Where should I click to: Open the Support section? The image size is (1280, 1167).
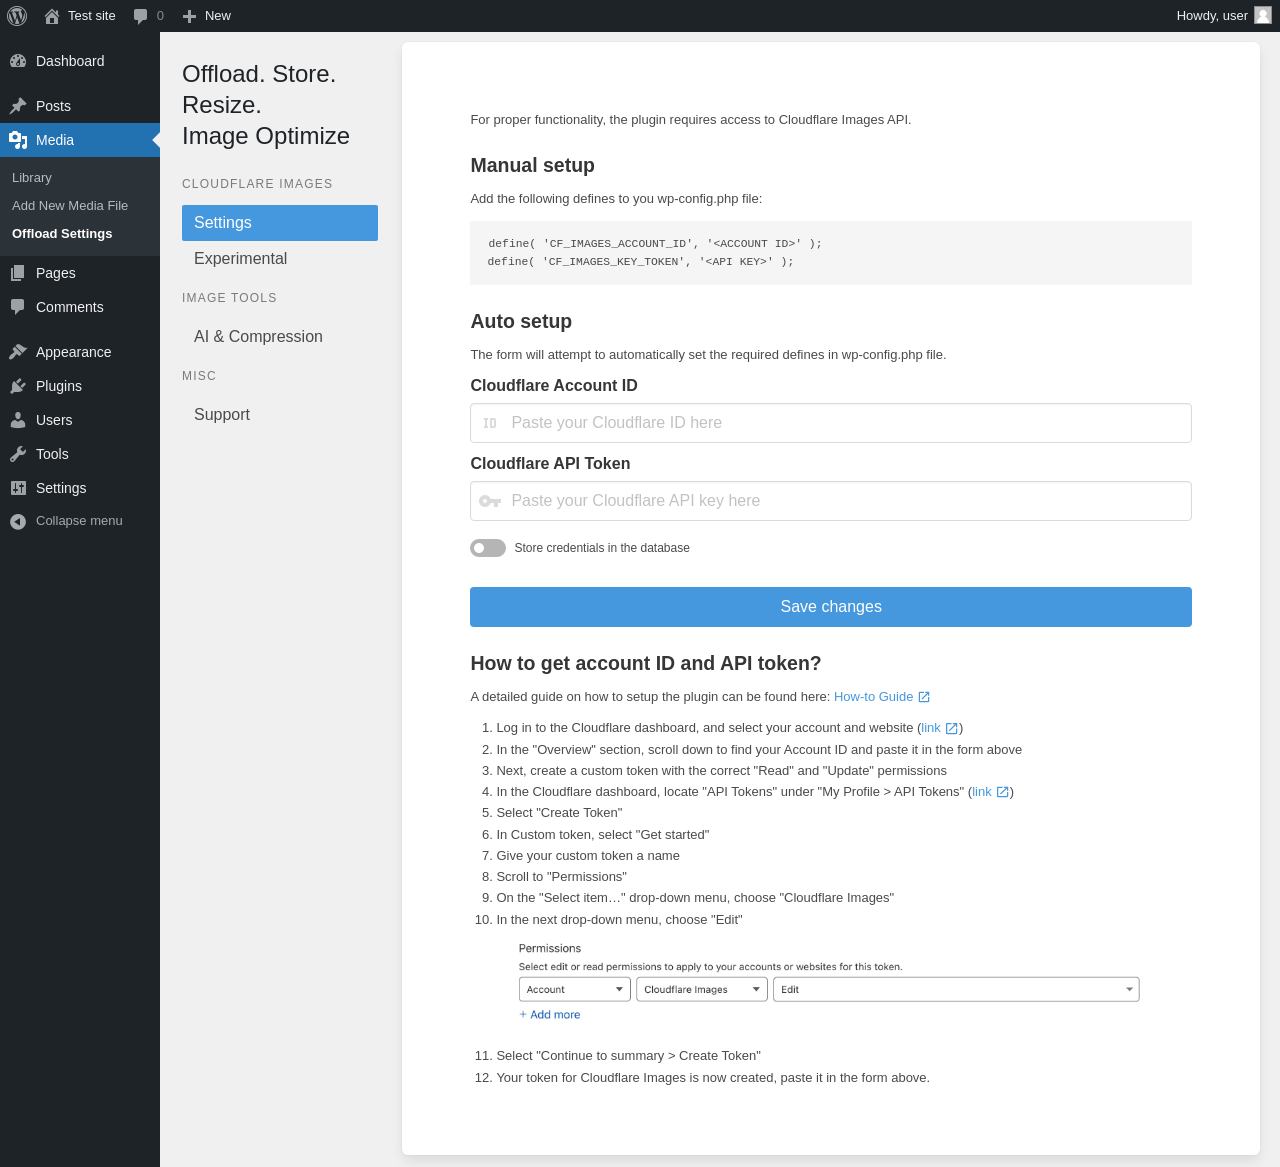point(222,415)
